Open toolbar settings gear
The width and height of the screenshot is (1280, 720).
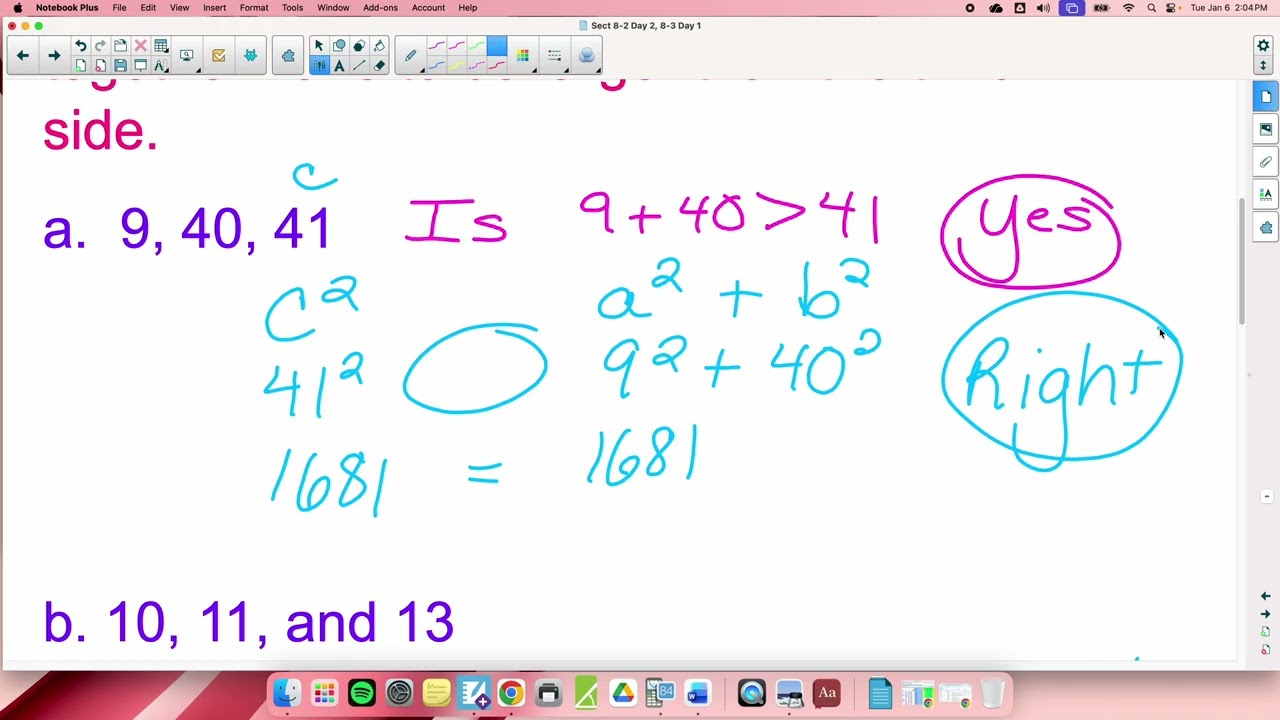(1263, 45)
